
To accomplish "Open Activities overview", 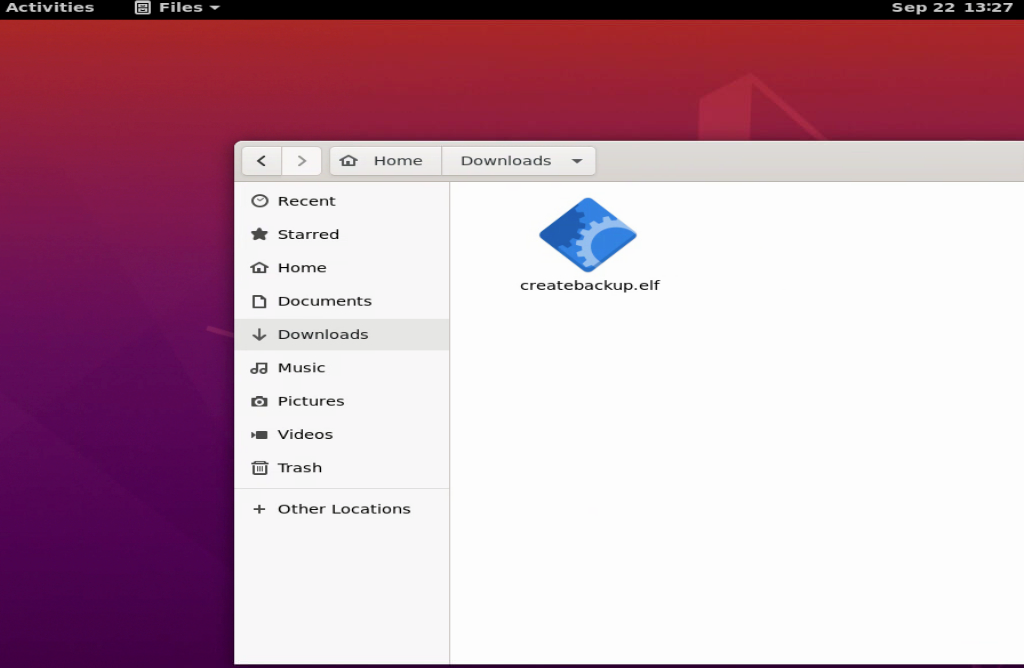I will pos(50,8).
